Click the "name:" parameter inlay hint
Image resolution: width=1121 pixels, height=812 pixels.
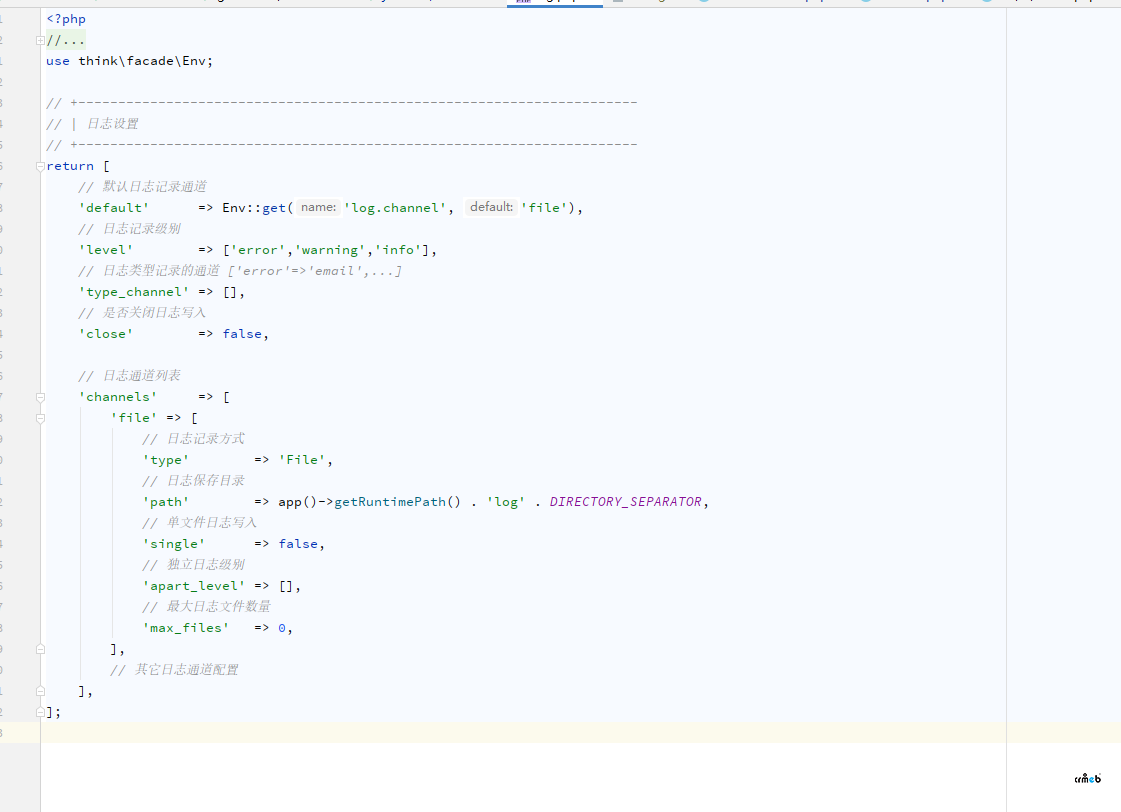[x=318, y=208]
